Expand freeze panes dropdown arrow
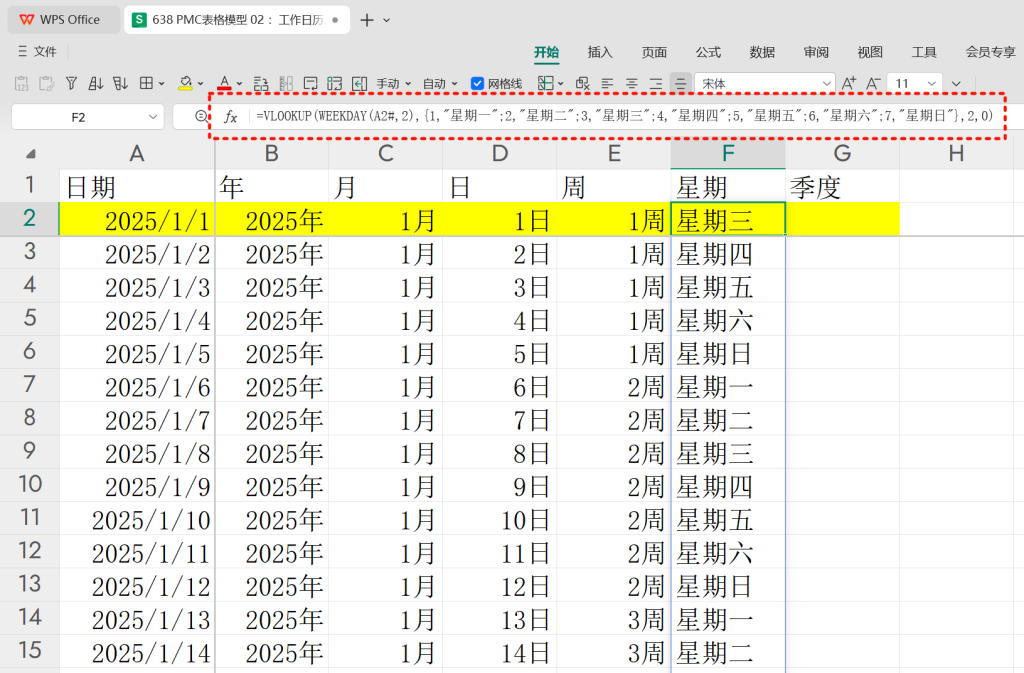The height and width of the screenshot is (673, 1024). (x=560, y=84)
